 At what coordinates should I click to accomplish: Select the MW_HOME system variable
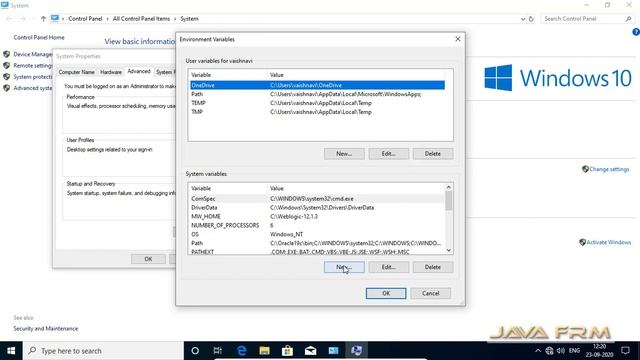(317, 217)
